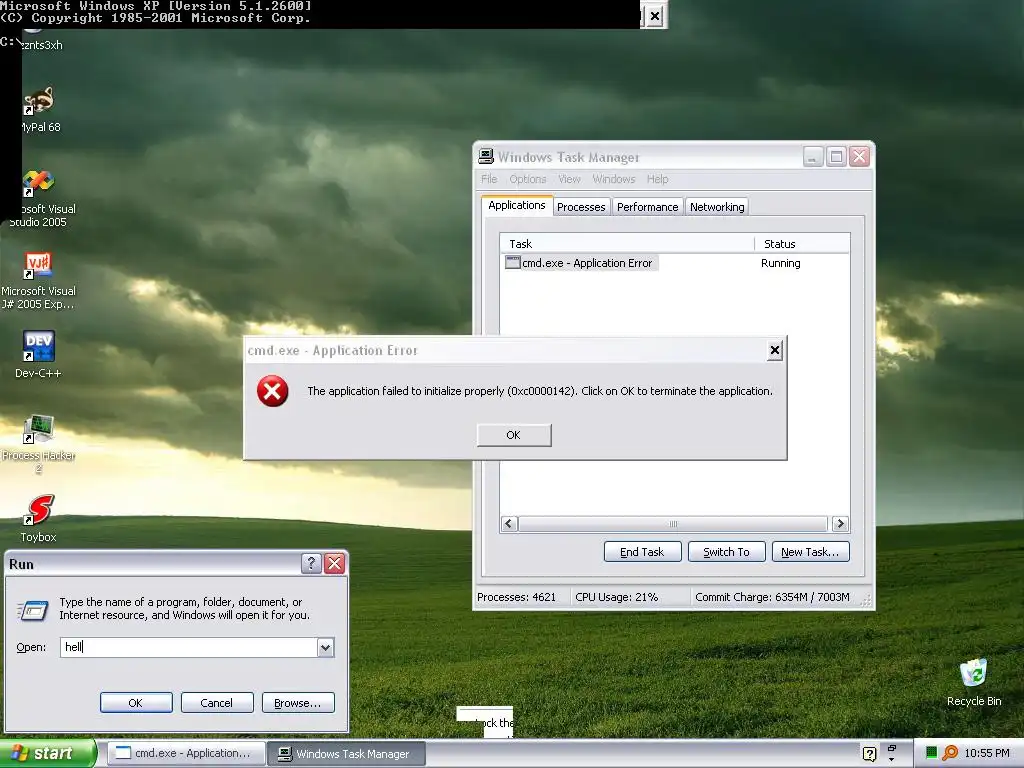This screenshot has height=768, width=1024.
Task: Click Cancel in the Run dialog
Action: (x=217, y=703)
